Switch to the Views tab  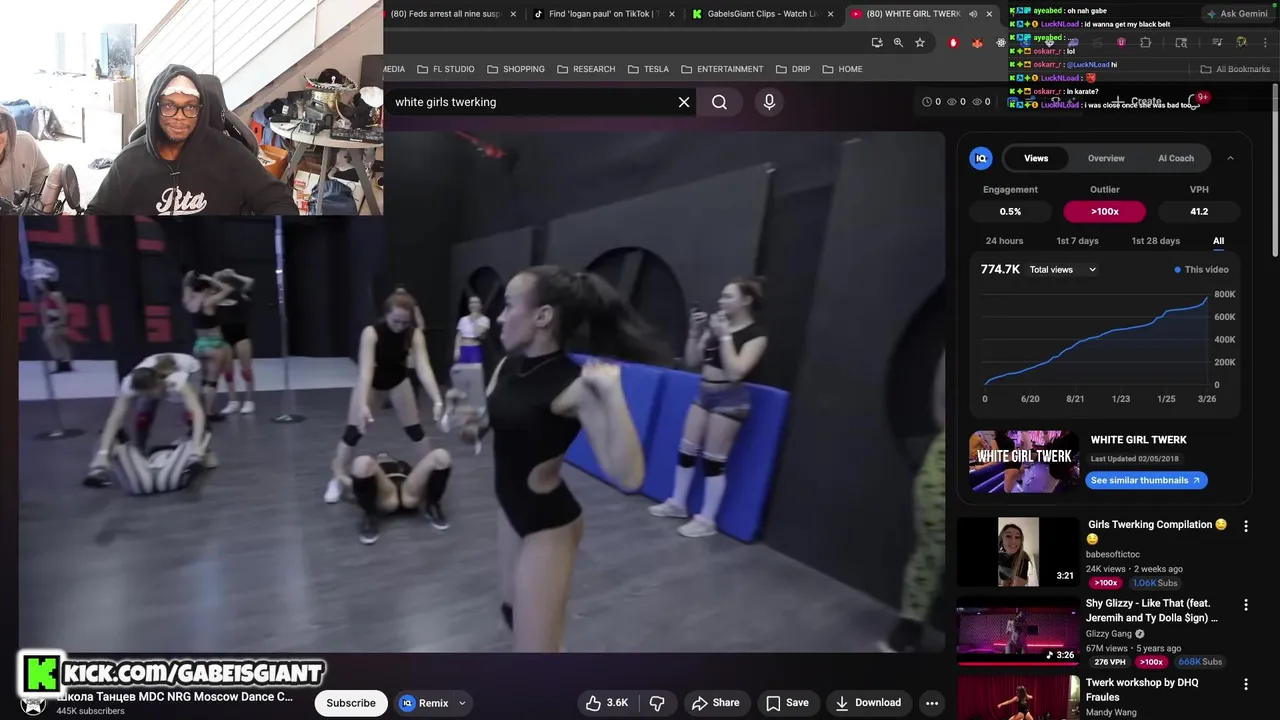coord(1036,158)
